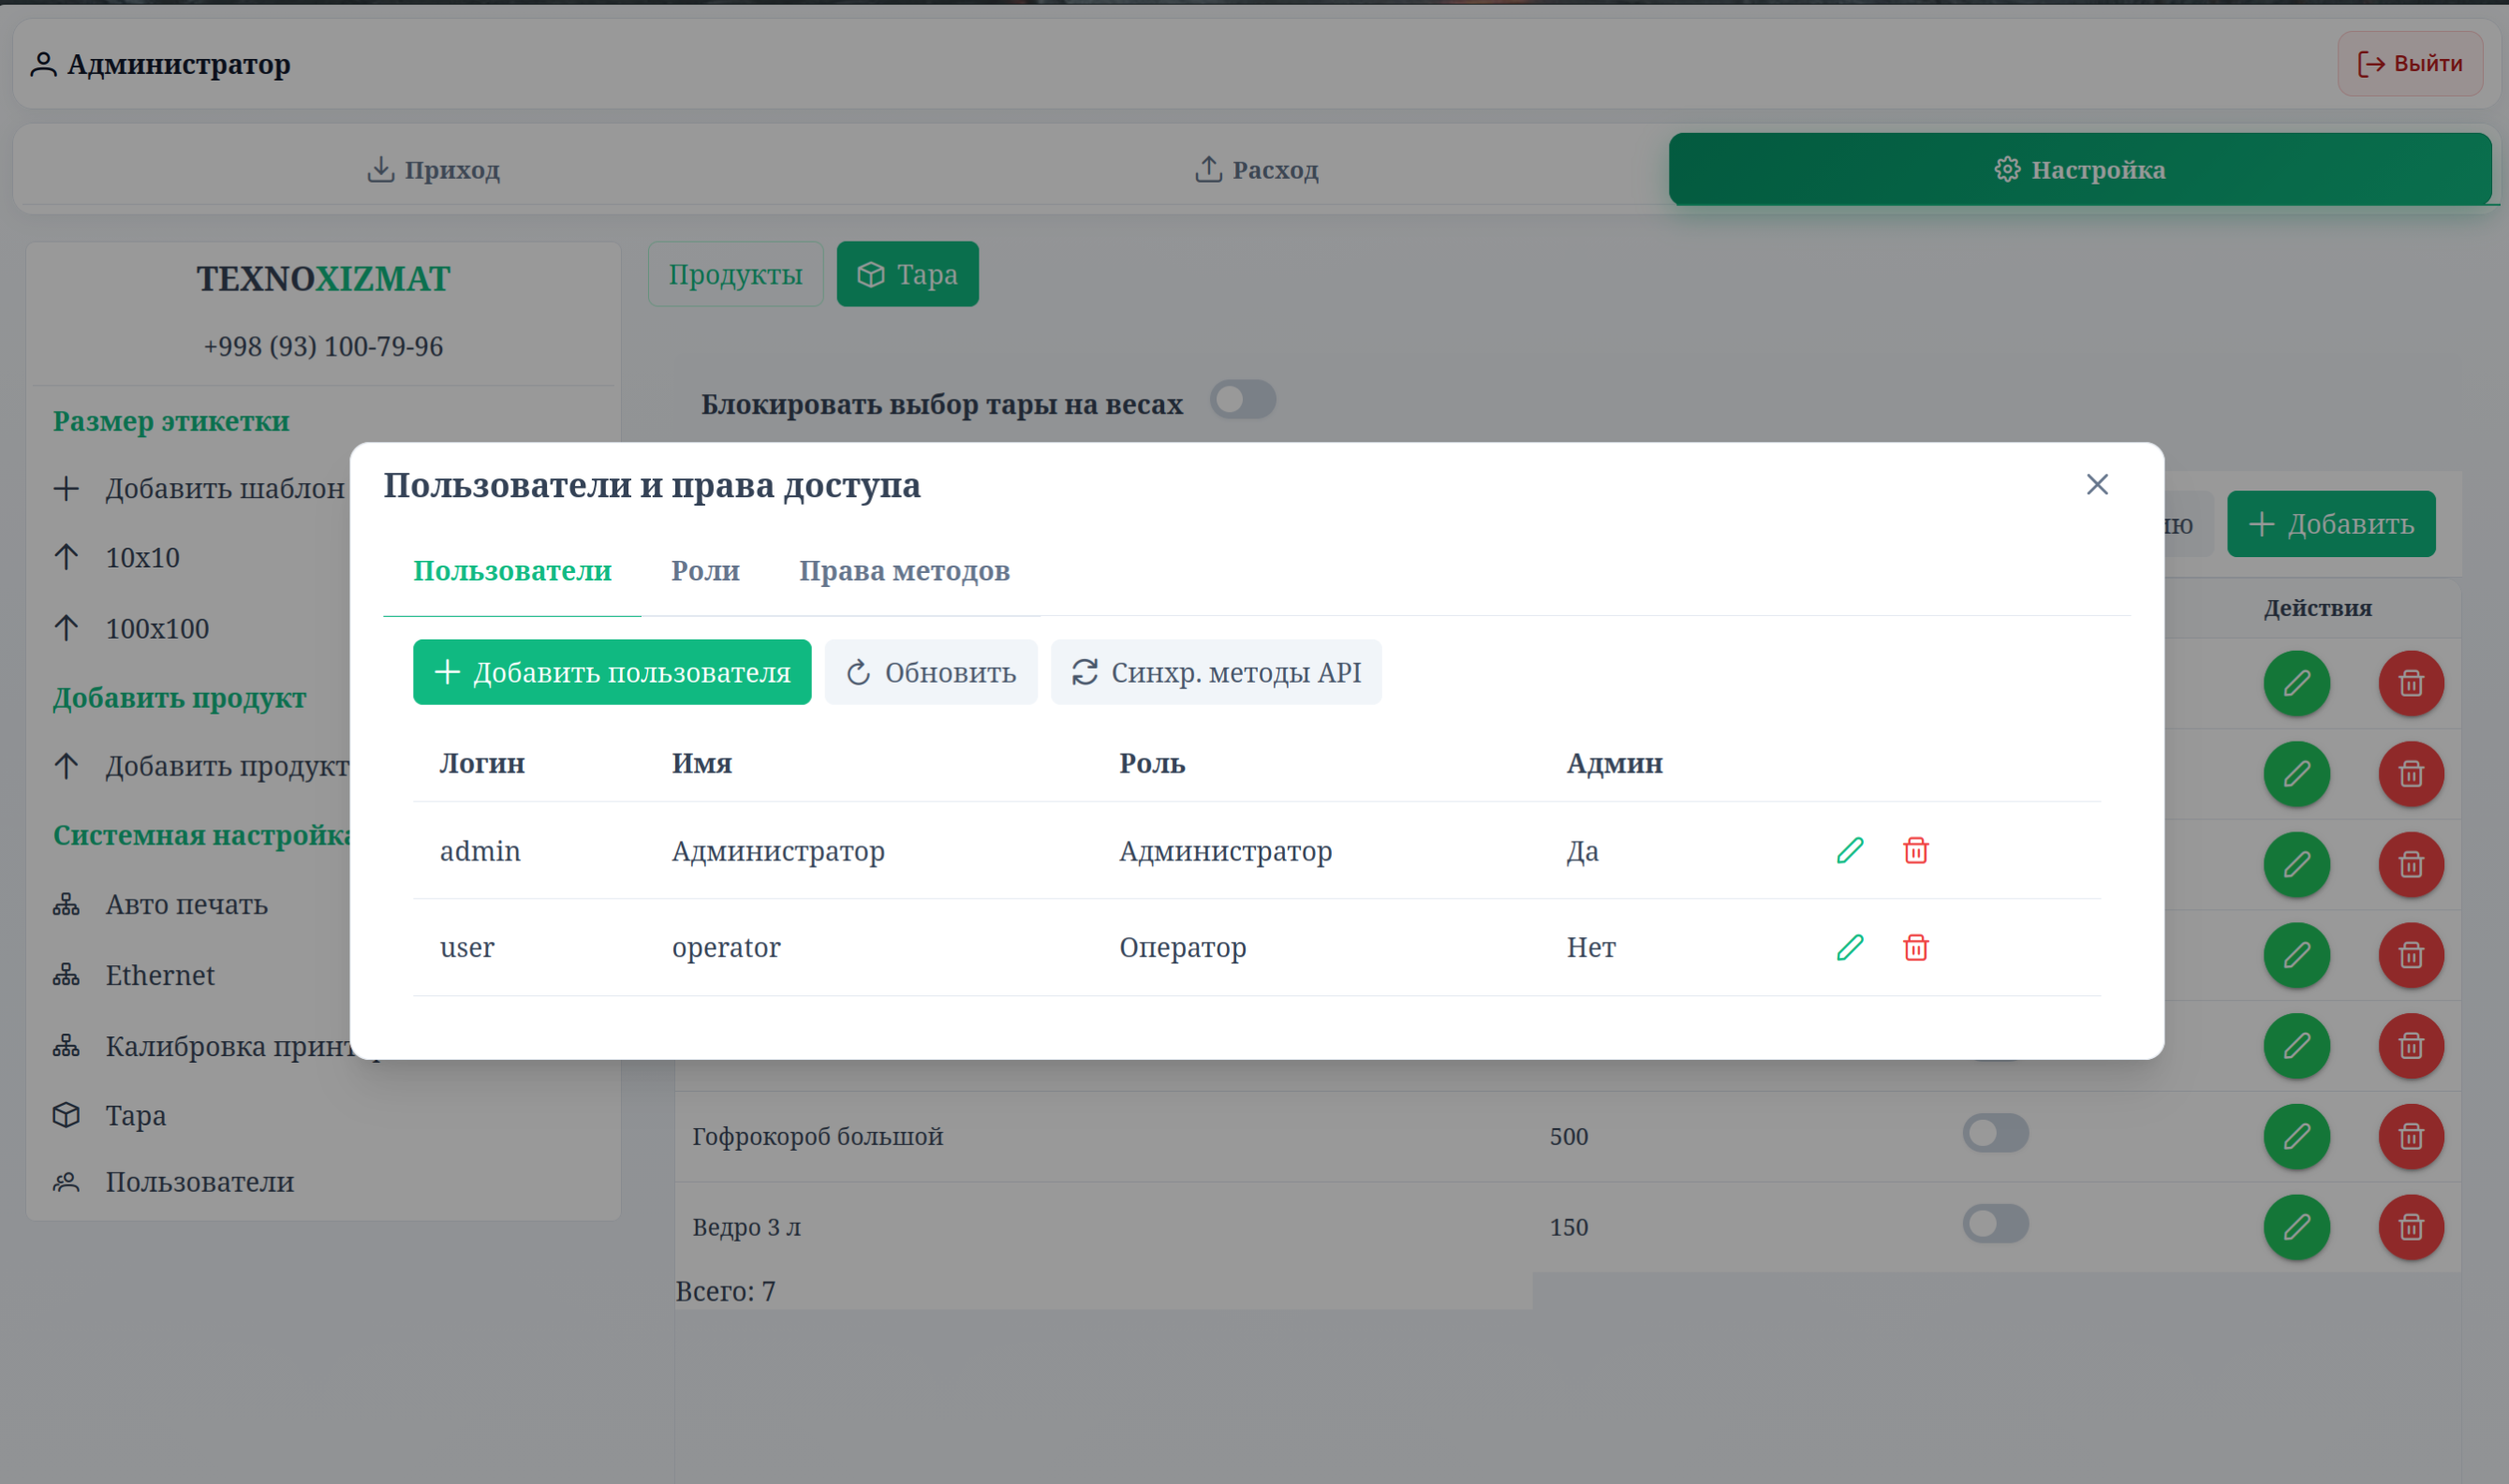Close the users and access rights dialog

2097,485
